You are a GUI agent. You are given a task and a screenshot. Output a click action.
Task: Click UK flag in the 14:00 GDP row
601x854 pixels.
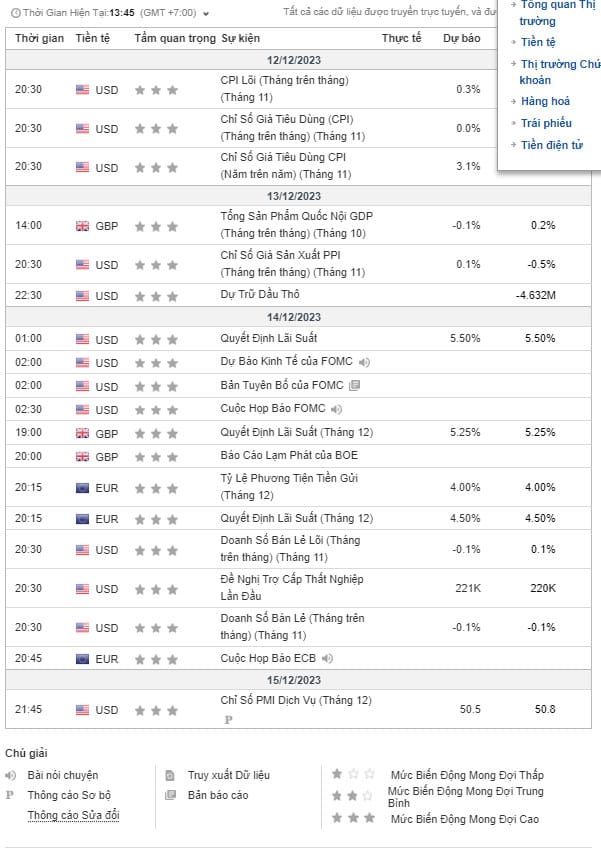pos(82,226)
